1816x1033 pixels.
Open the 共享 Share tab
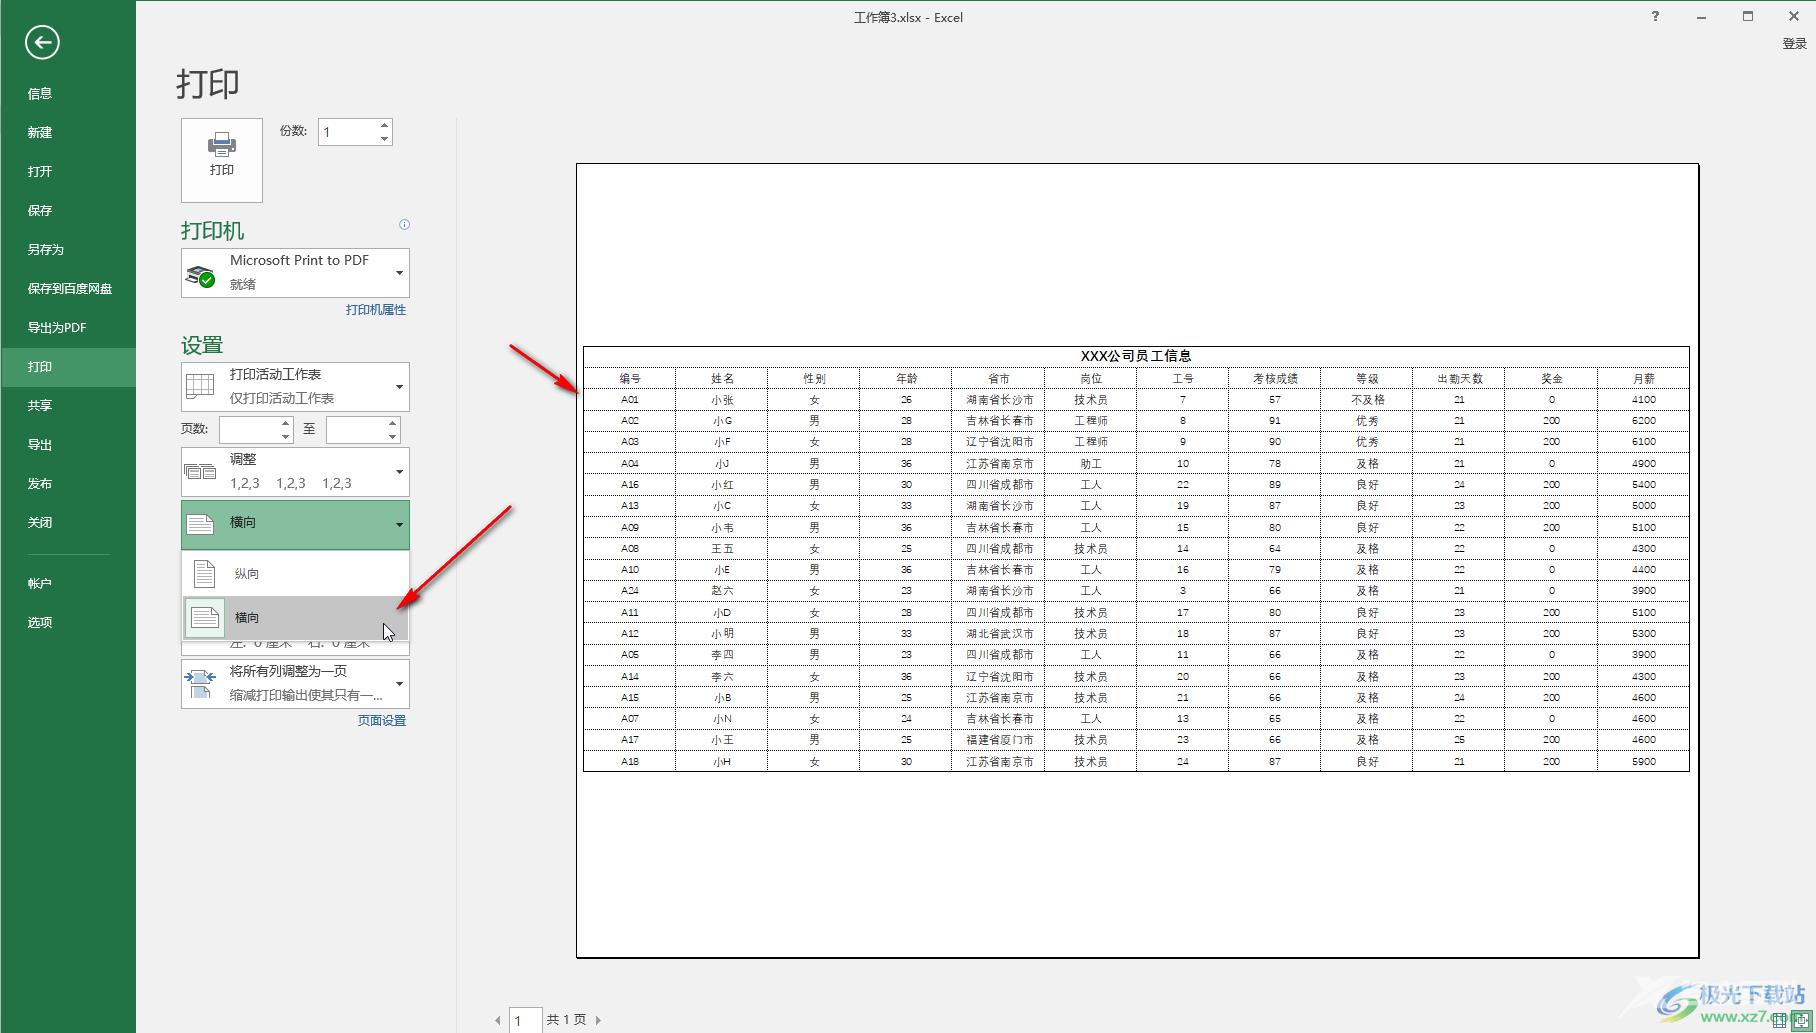tap(68, 405)
